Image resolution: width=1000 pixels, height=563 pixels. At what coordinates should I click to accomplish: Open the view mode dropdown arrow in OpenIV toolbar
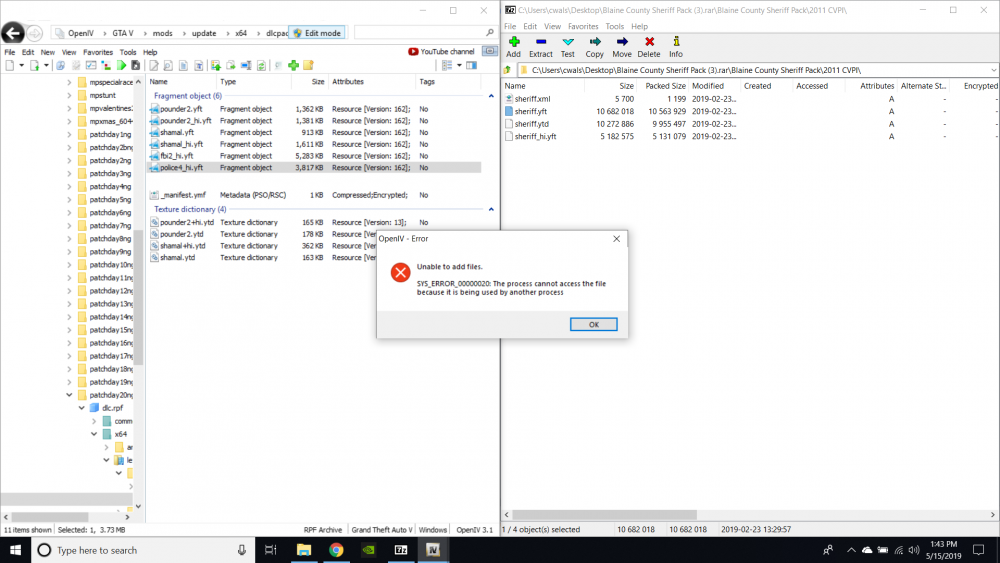pos(459,66)
